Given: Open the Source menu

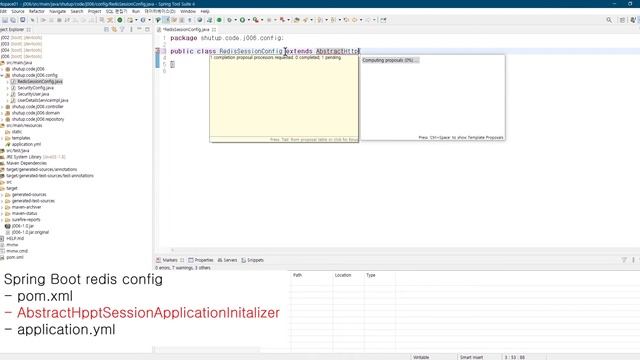Looking at the screenshot, I should pyautogui.click(x=18, y=11).
